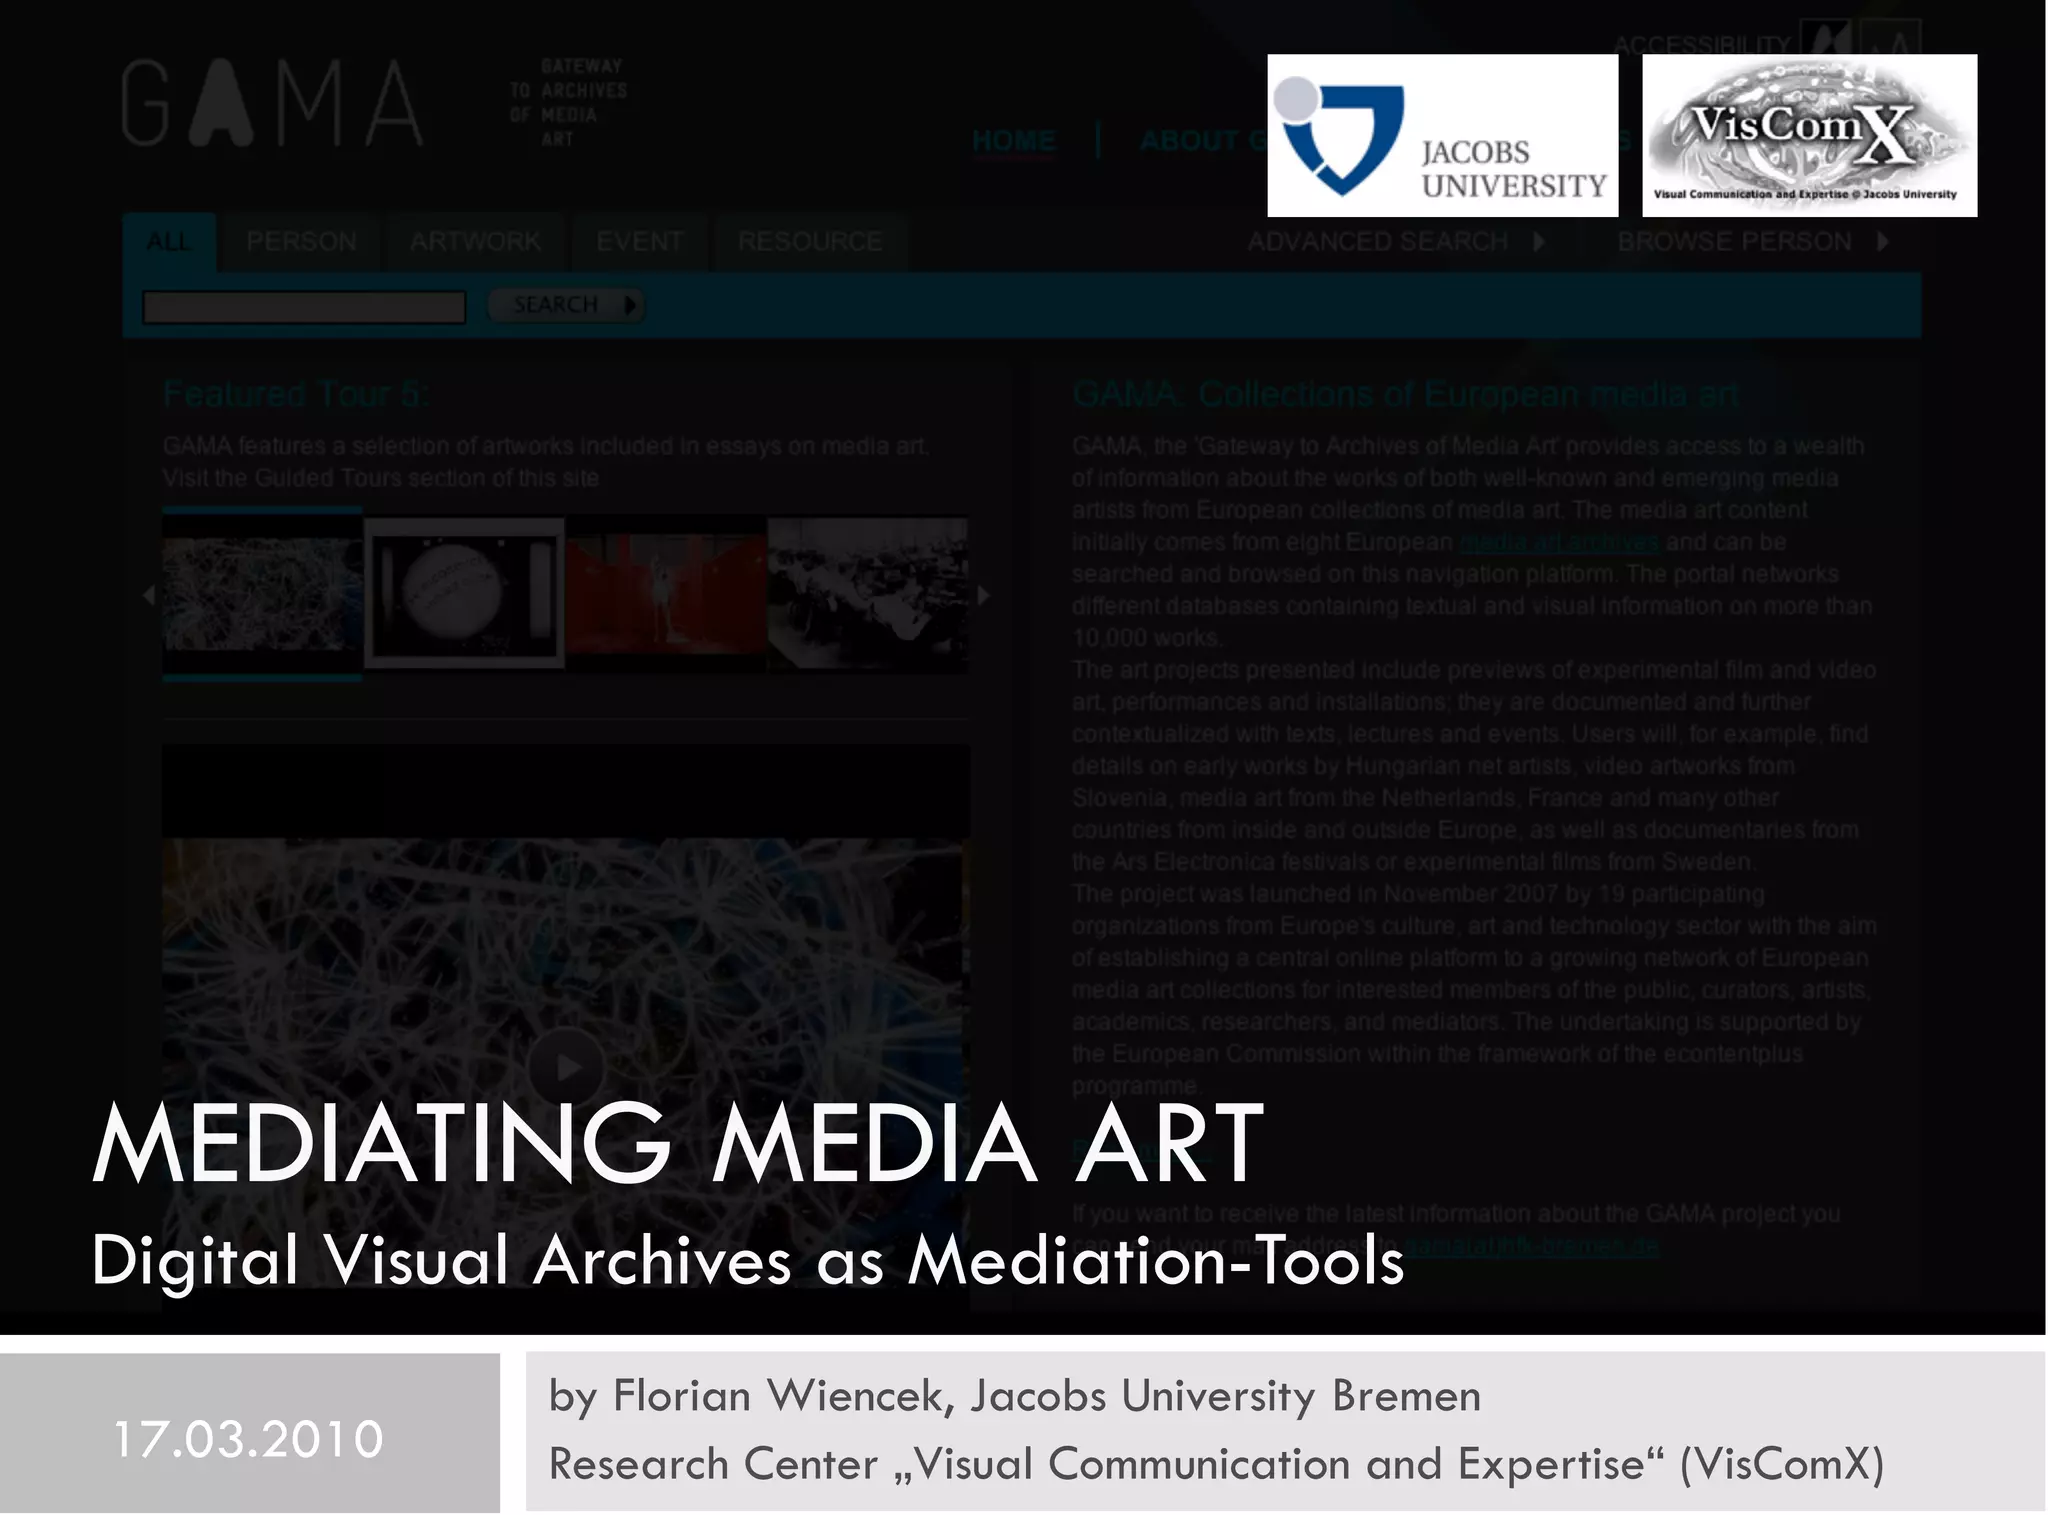This screenshot has height=1515, width=2048.
Task: Select the EVENT tab
Action: pos(639,242)
